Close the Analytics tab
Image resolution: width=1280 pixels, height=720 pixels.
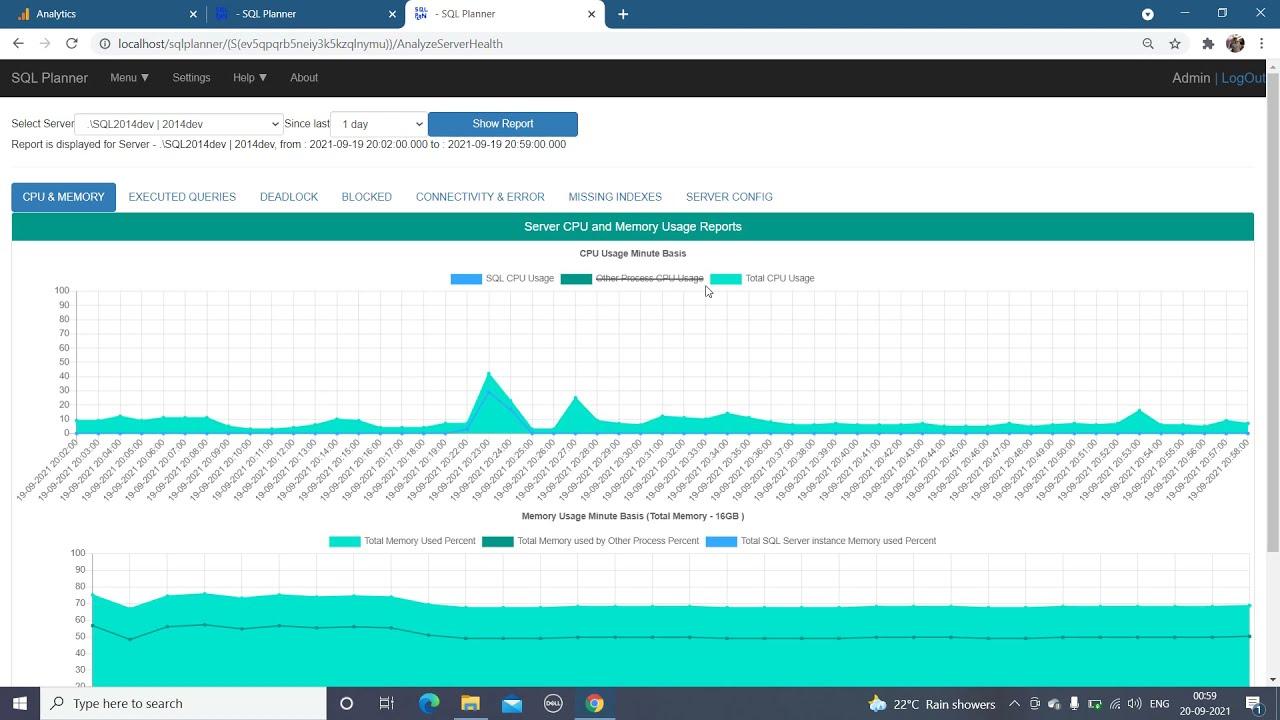tap(193, 14)
